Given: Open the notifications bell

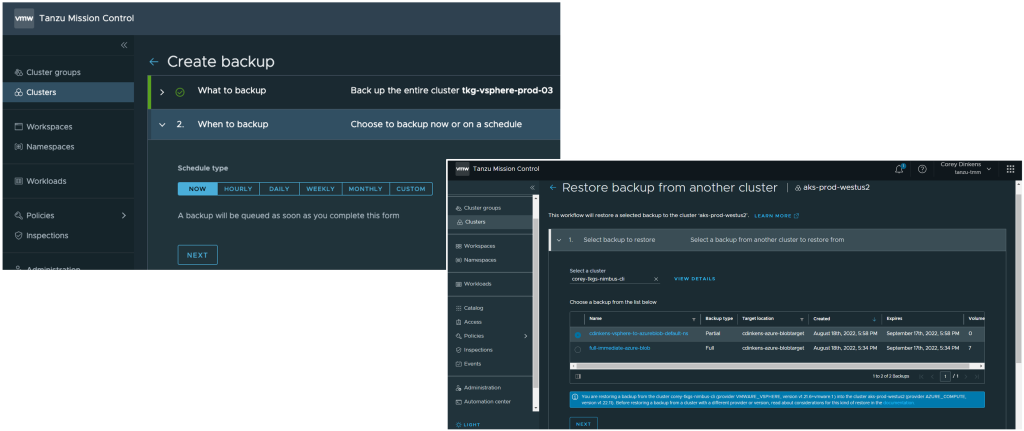Looking at the screenshot, I should (x=899, y=169).
